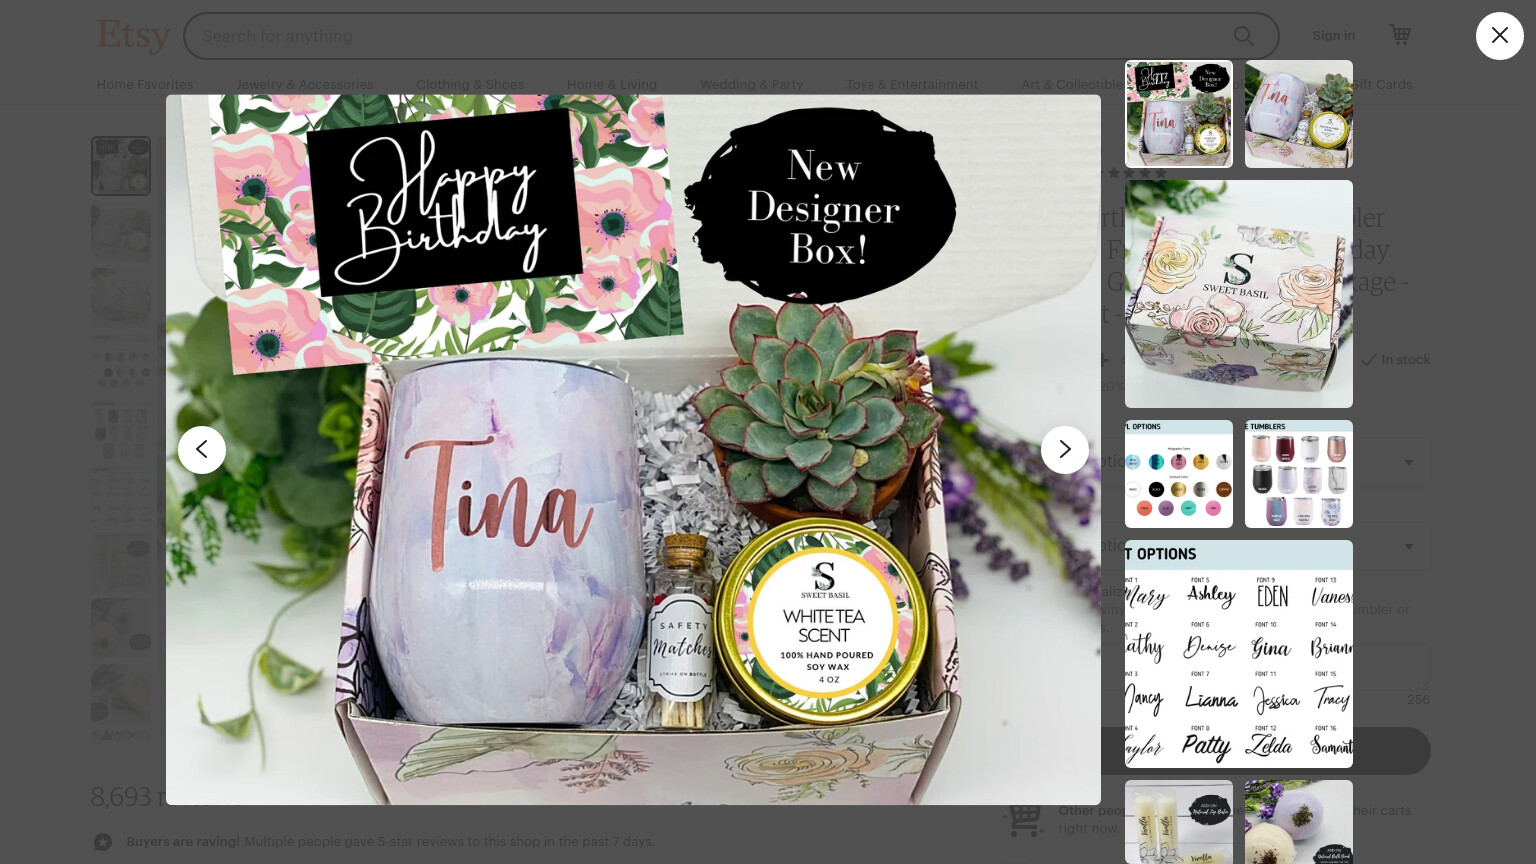Screen dimensions: 1536x864
Task: Click the search magnifier icon
Action: click(x=1243, y=36)
